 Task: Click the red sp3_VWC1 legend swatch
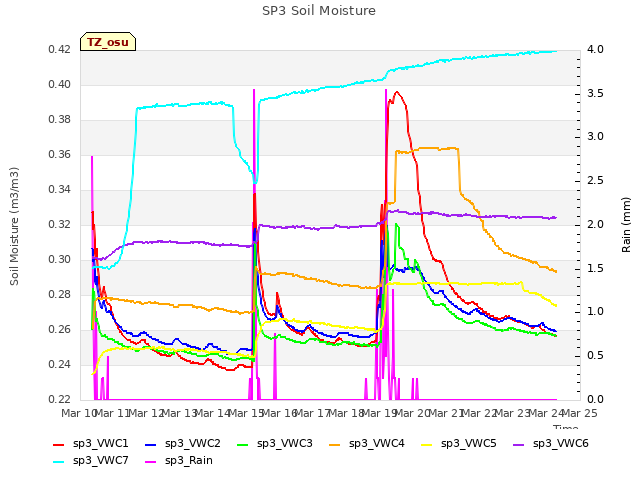pos(59,444)
